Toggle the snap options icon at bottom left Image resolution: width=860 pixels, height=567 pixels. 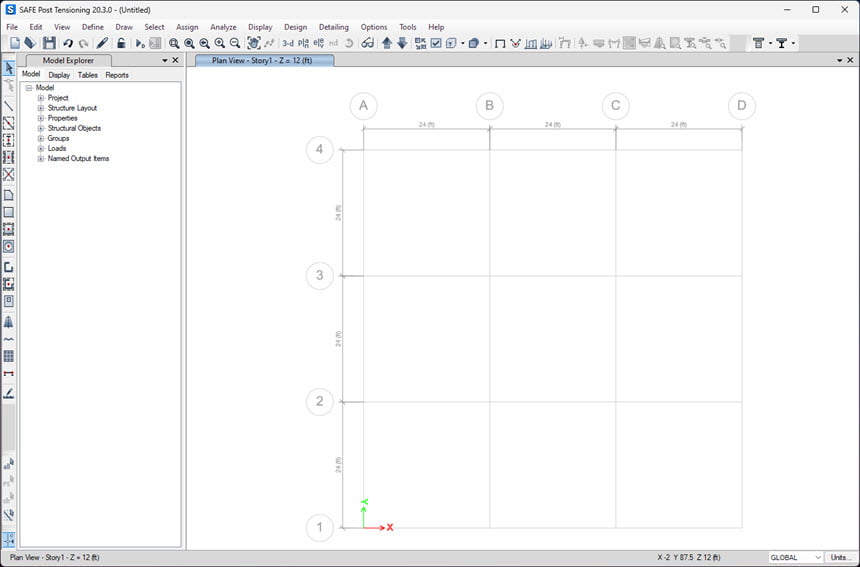[9, 540]
